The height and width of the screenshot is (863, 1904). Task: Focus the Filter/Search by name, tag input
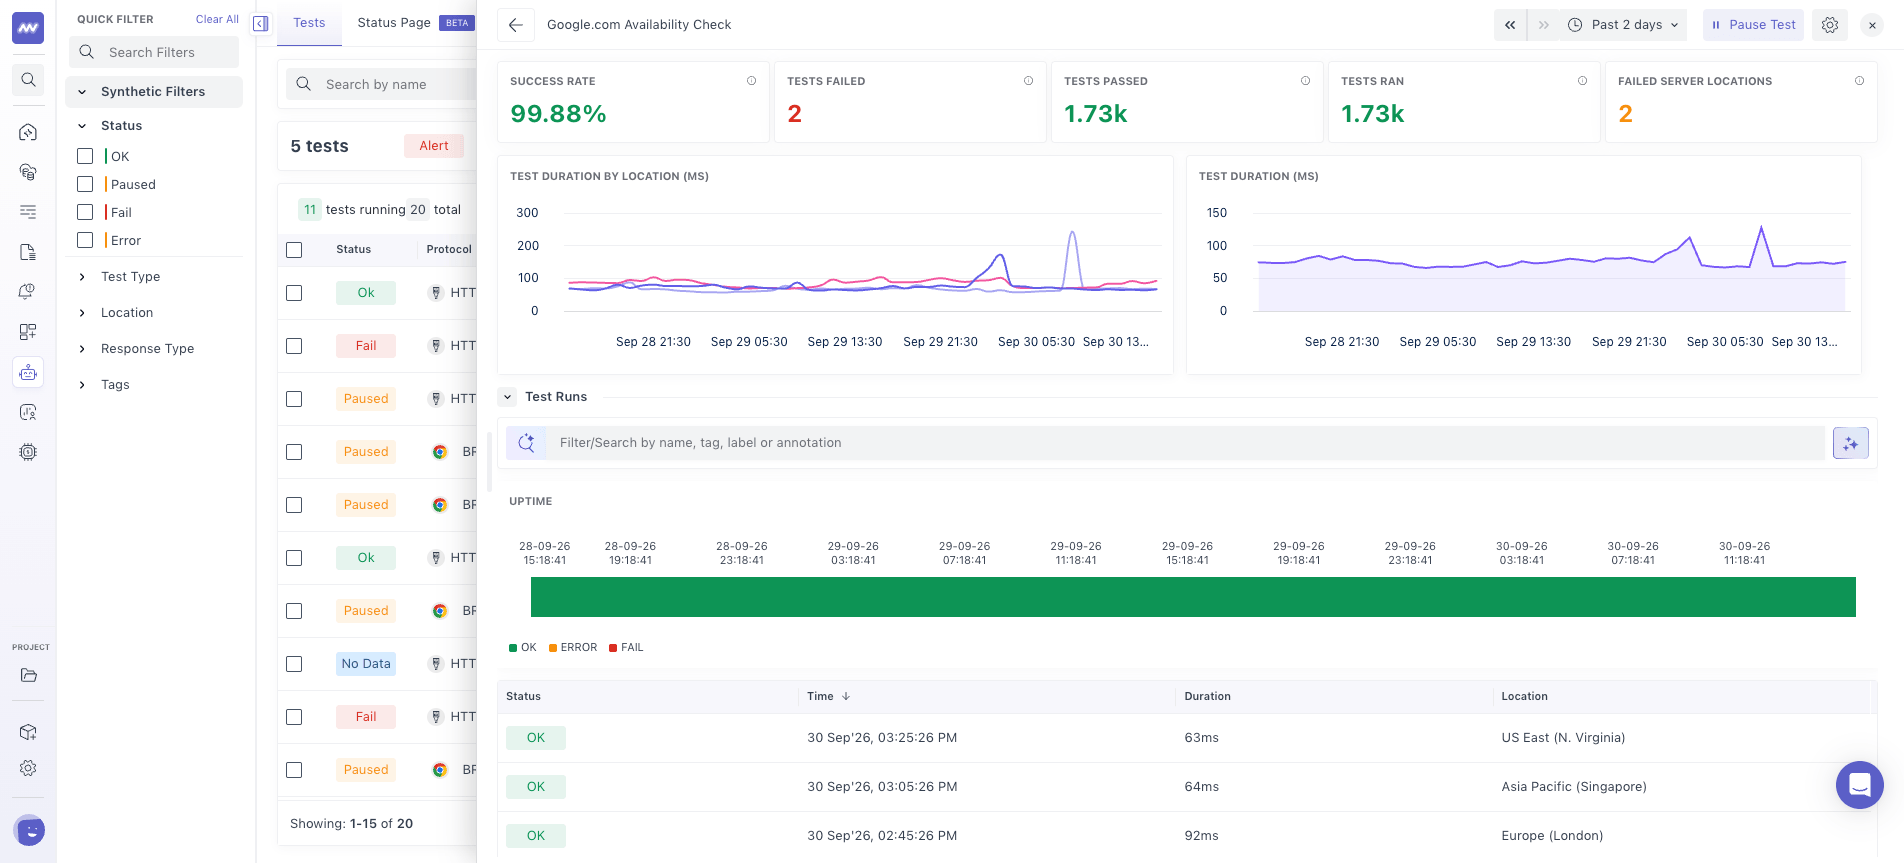click(1186, 443)
